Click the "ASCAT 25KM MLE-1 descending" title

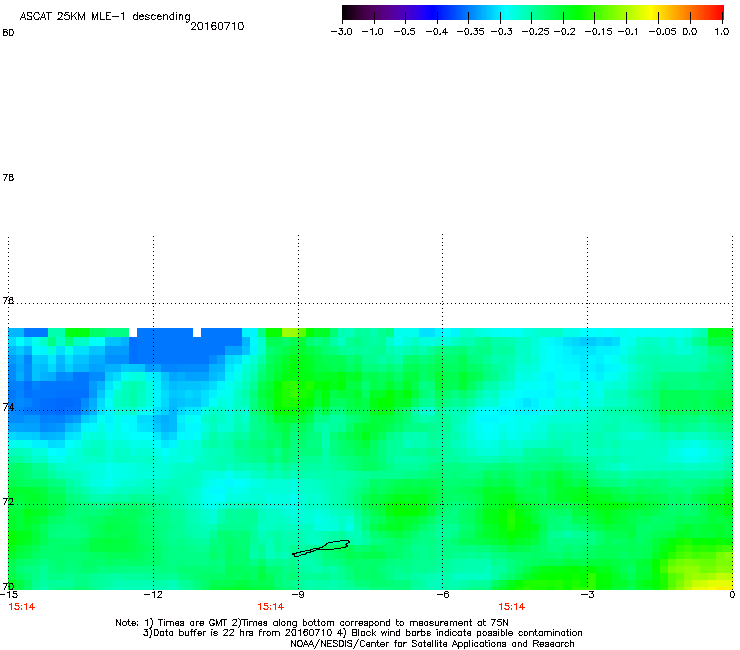click(105, 17)
